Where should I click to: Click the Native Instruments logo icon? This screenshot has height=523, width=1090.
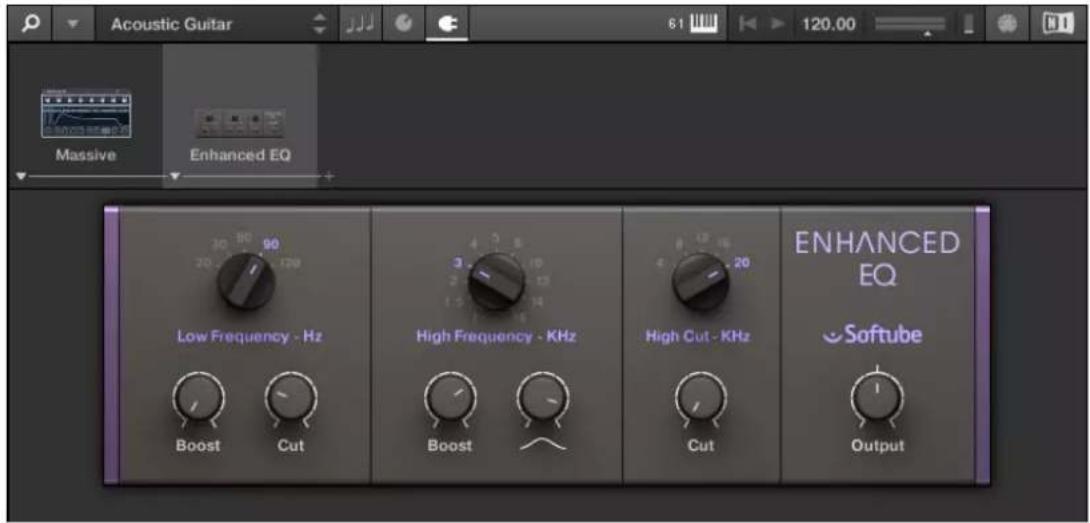click(1057, 24)
